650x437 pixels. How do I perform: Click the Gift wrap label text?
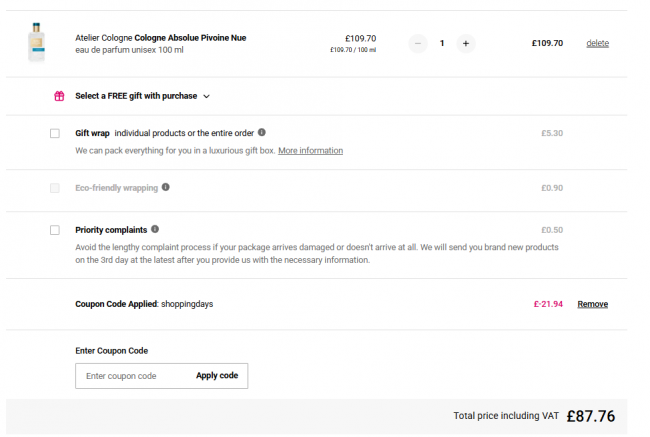click(x=92, y=133)
